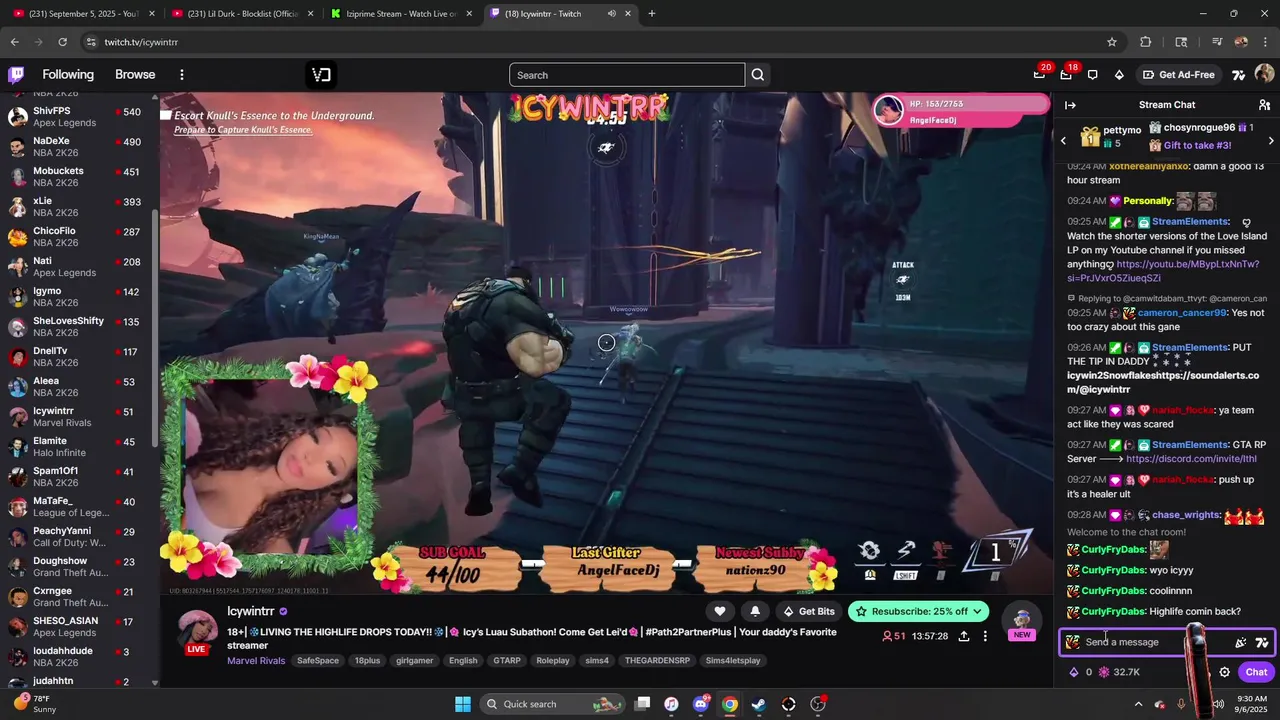Open the YouTube link in the StreamElements message

(x=1165, y=271)
